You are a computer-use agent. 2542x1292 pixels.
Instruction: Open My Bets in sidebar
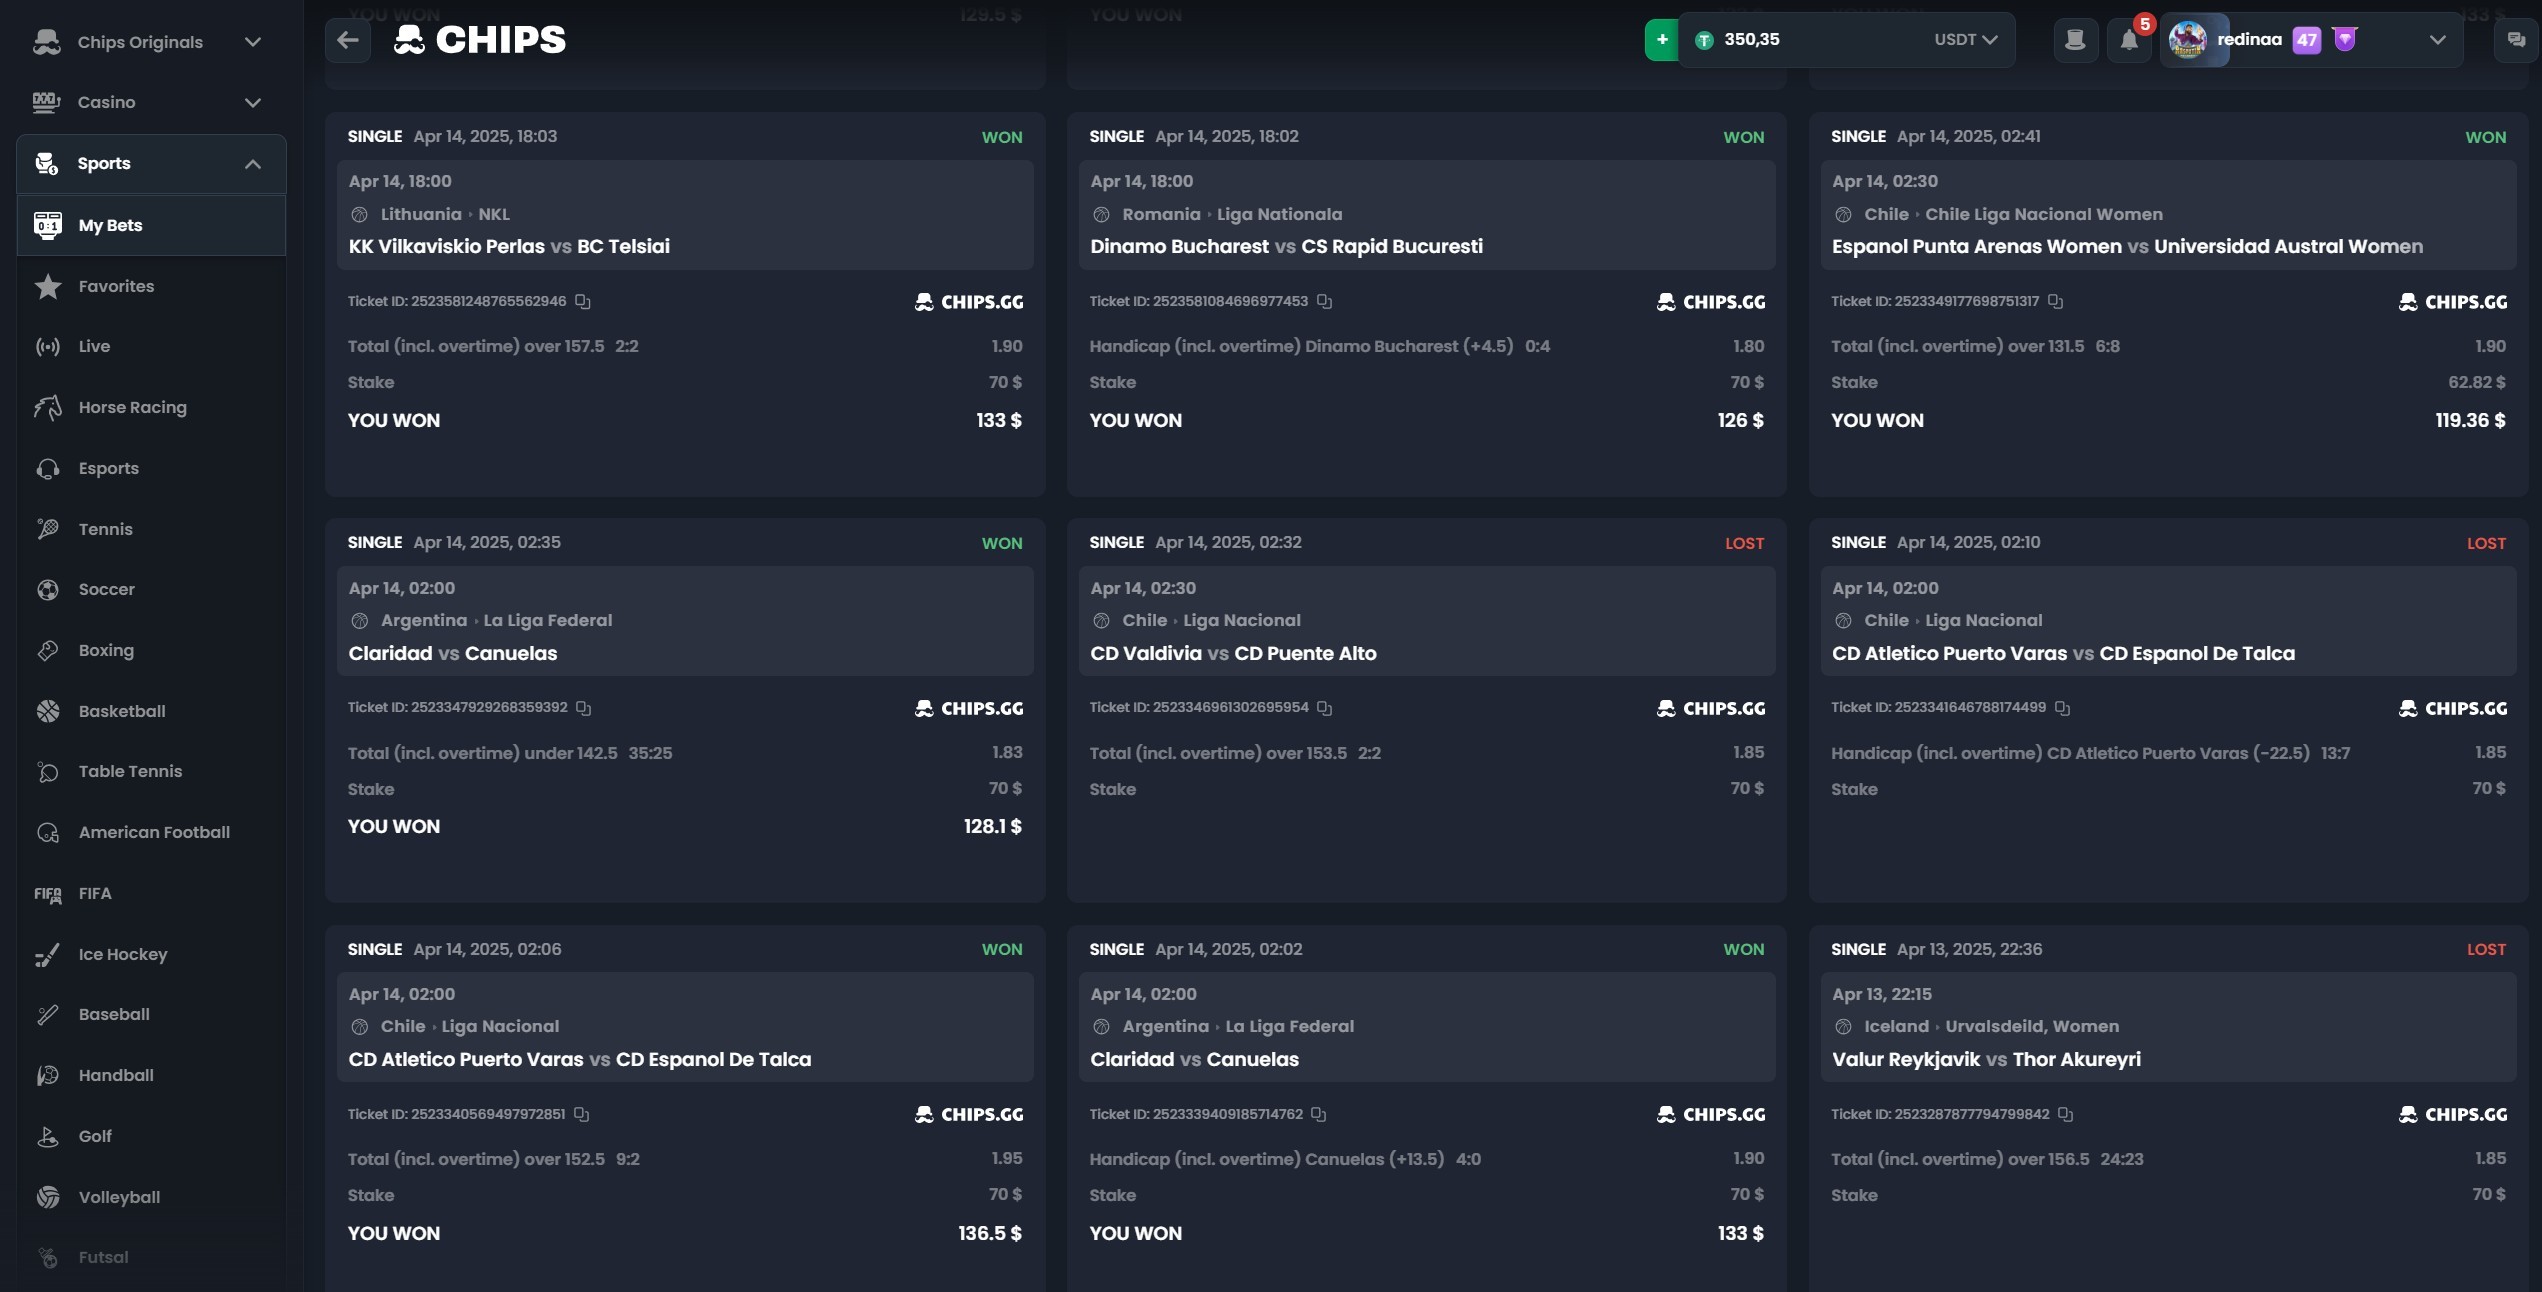coord(151,225)
